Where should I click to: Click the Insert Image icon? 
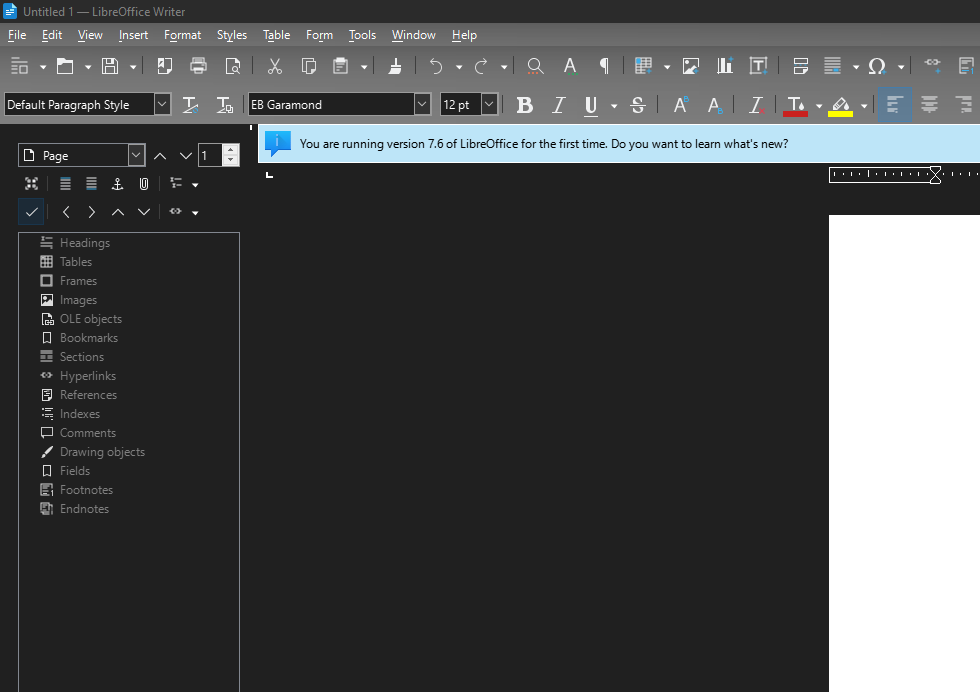691,66
